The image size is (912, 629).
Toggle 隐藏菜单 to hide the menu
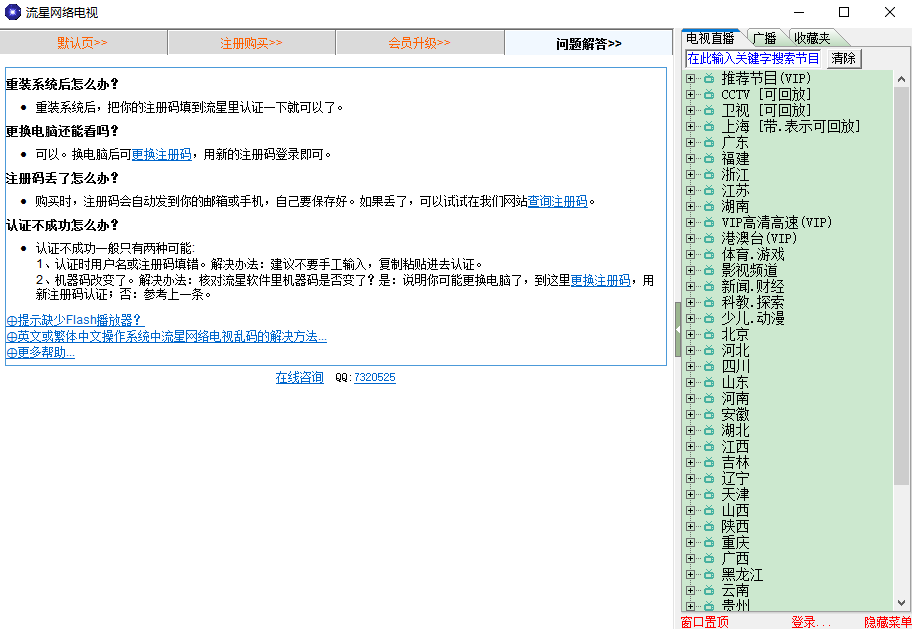(x=887, y=622)
